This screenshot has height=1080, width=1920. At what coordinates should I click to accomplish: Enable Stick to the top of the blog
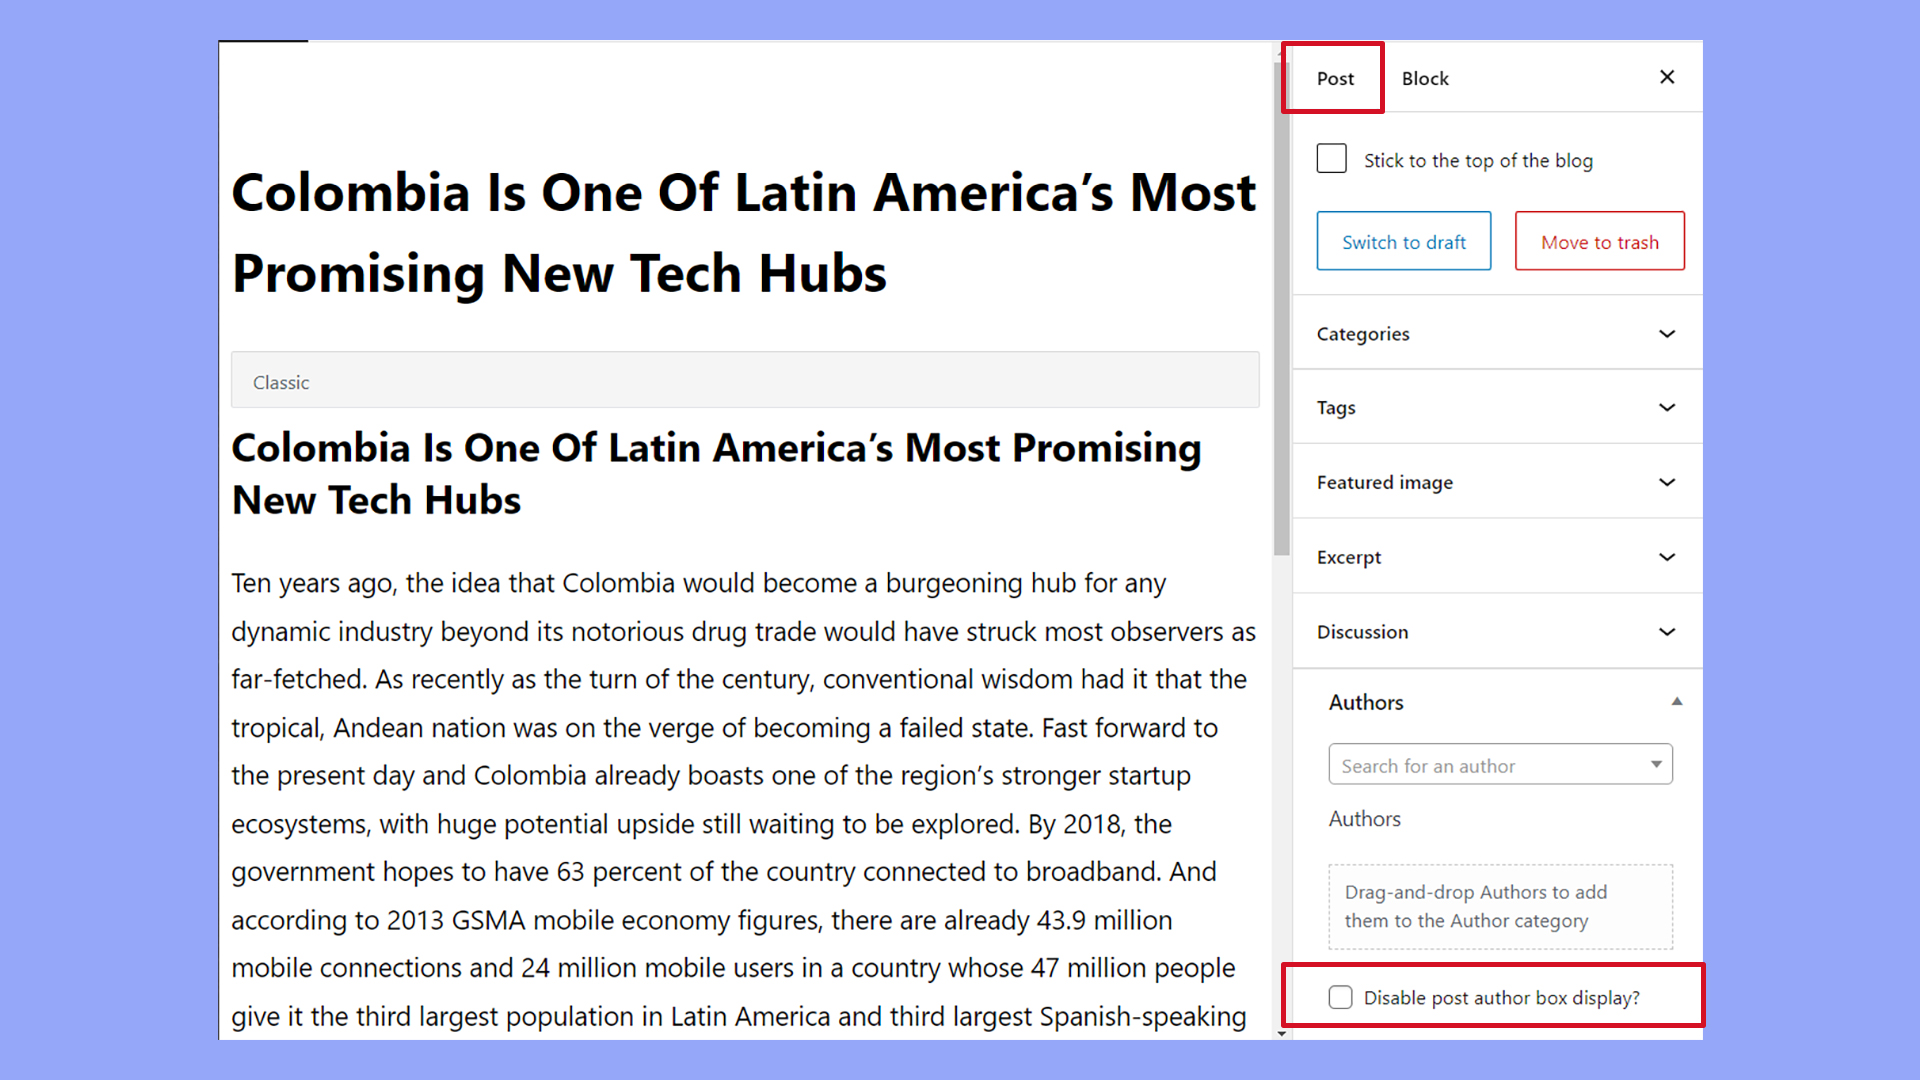(x=1331, y=159)
